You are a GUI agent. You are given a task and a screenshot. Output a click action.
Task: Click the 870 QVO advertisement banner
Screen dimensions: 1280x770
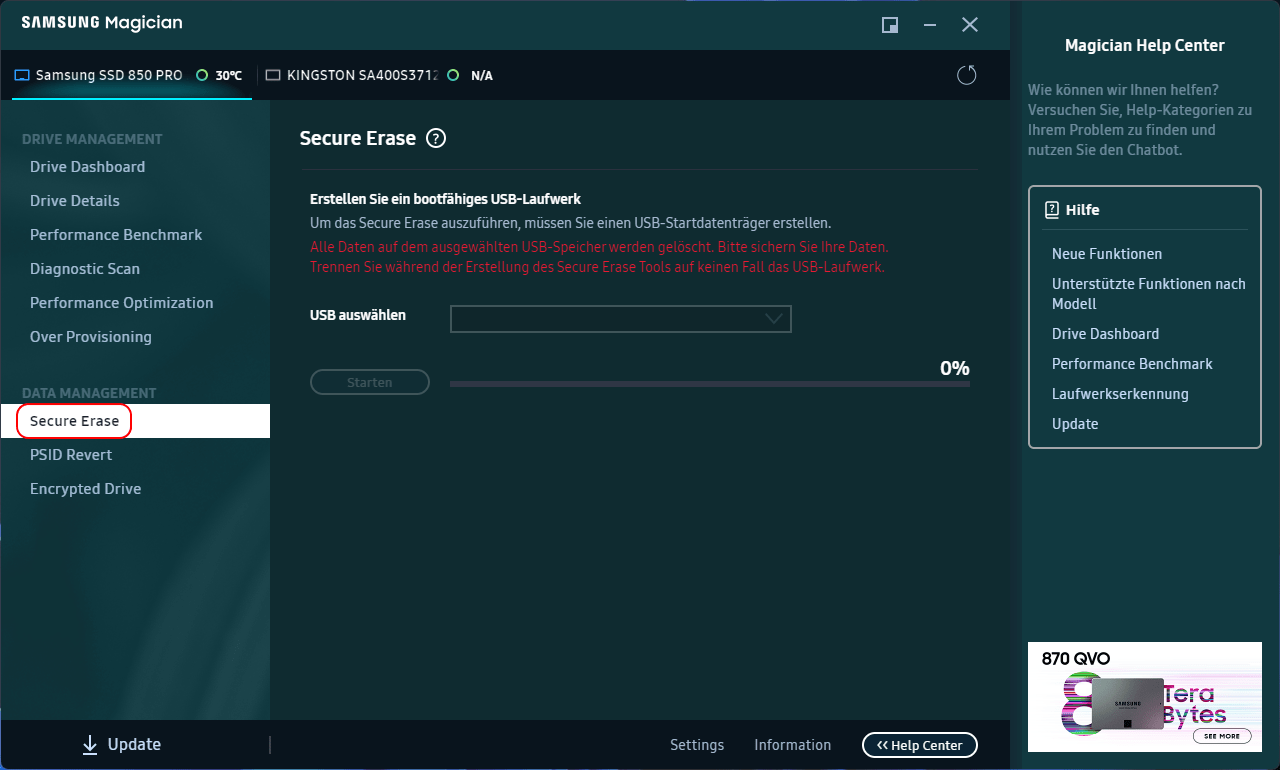[x=1145, y=697]
